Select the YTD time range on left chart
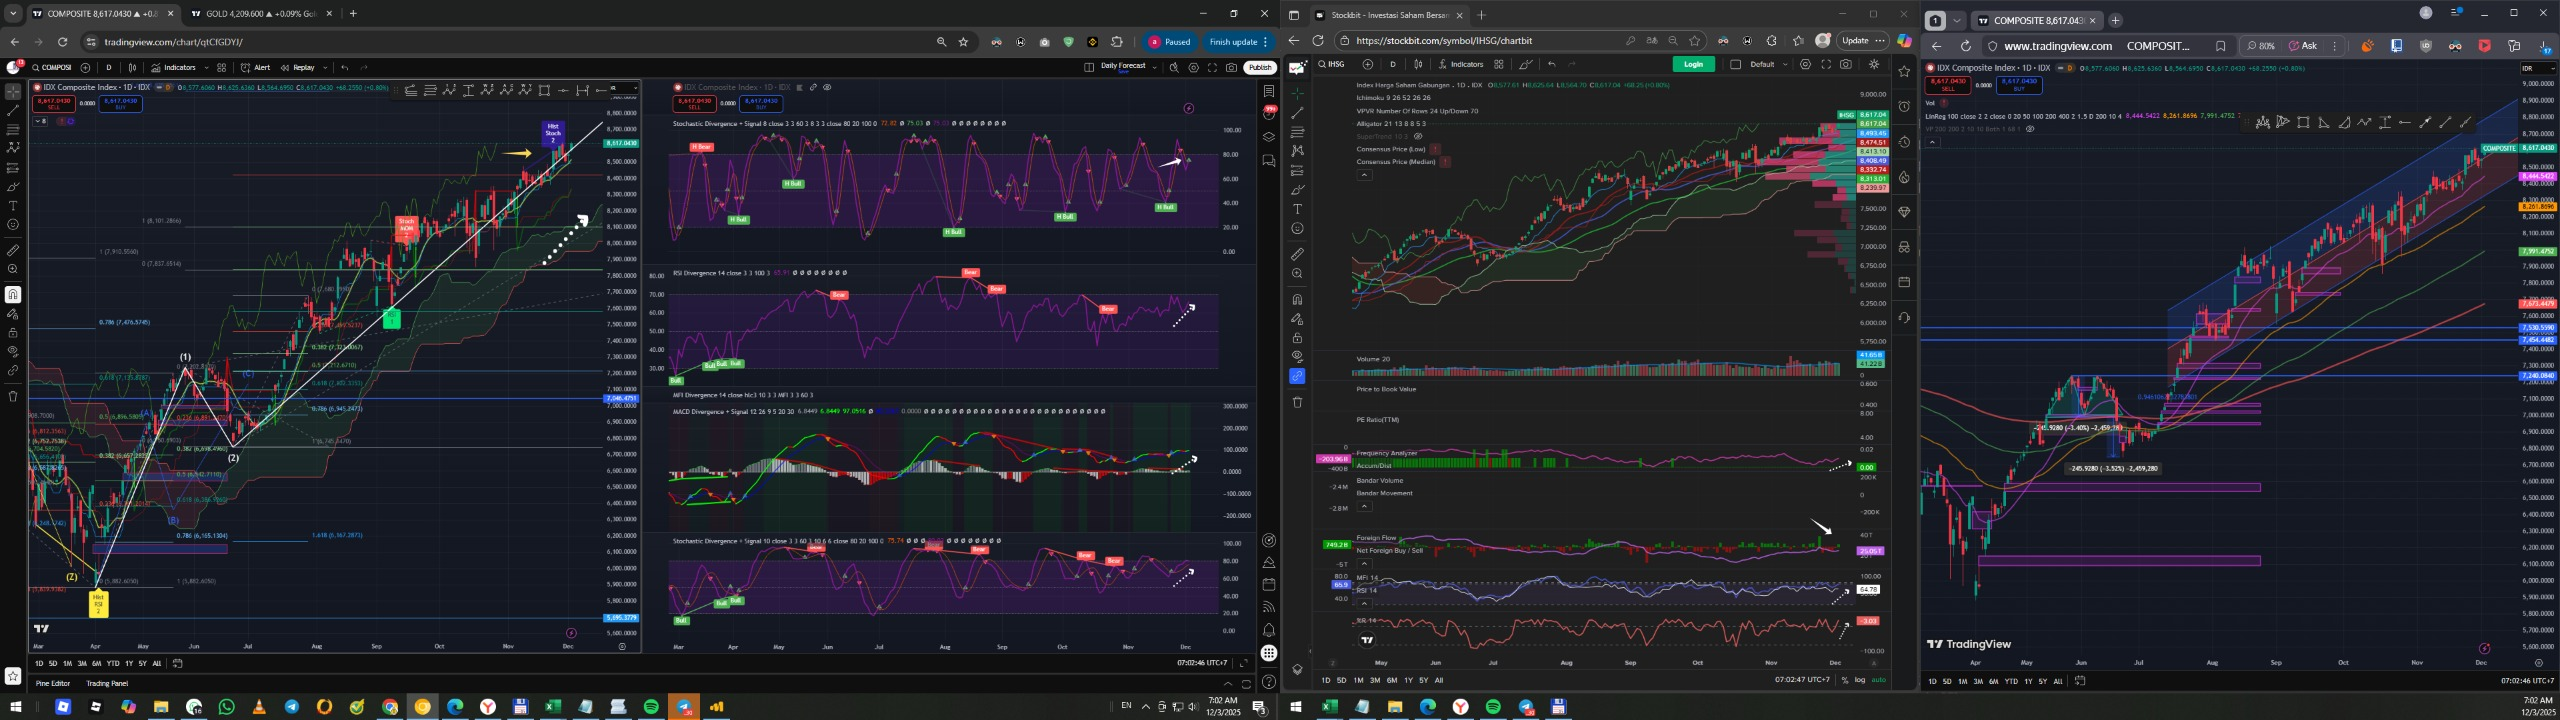The height and width of the screenshot is (720, 2560). click(113, 663)
